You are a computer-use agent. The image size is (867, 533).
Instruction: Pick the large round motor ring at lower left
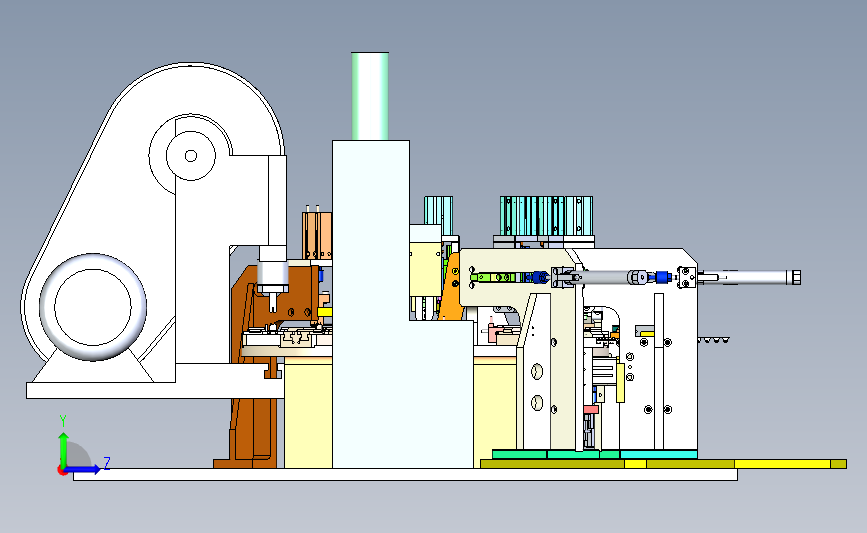(93, 307)
